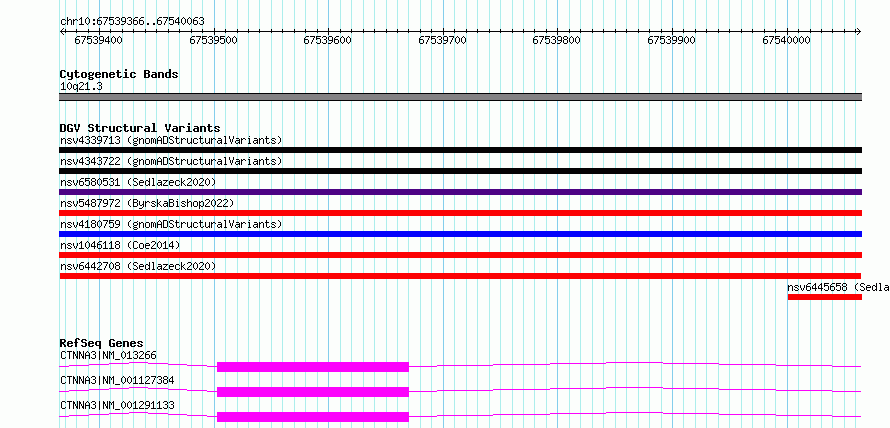Open variant label nsv6442708 (Sedlazeck2020)
The image size is (890, 428).
tap(138, 266)
